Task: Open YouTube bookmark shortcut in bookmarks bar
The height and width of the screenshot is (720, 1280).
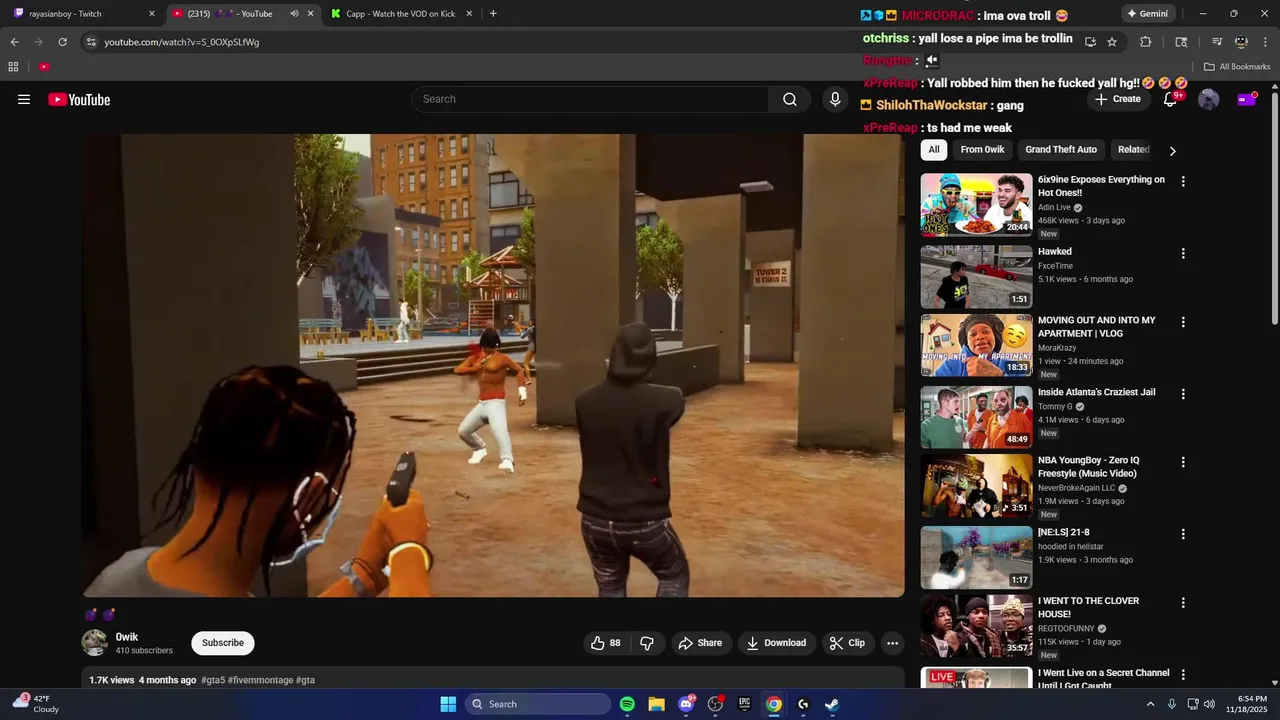Action: click(44, 67)
